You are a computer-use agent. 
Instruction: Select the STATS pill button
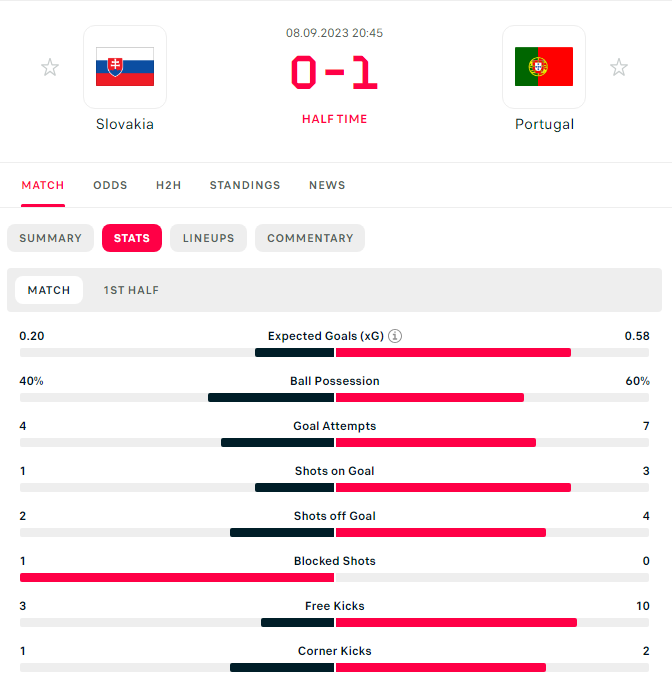(132, 238)
